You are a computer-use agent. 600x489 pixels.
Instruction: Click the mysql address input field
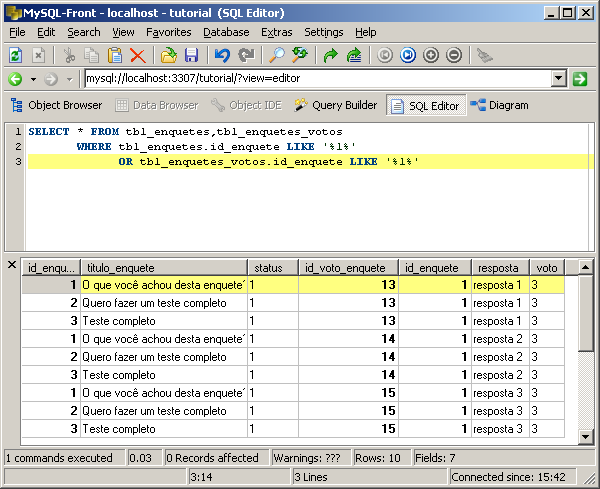click(318, 78)
